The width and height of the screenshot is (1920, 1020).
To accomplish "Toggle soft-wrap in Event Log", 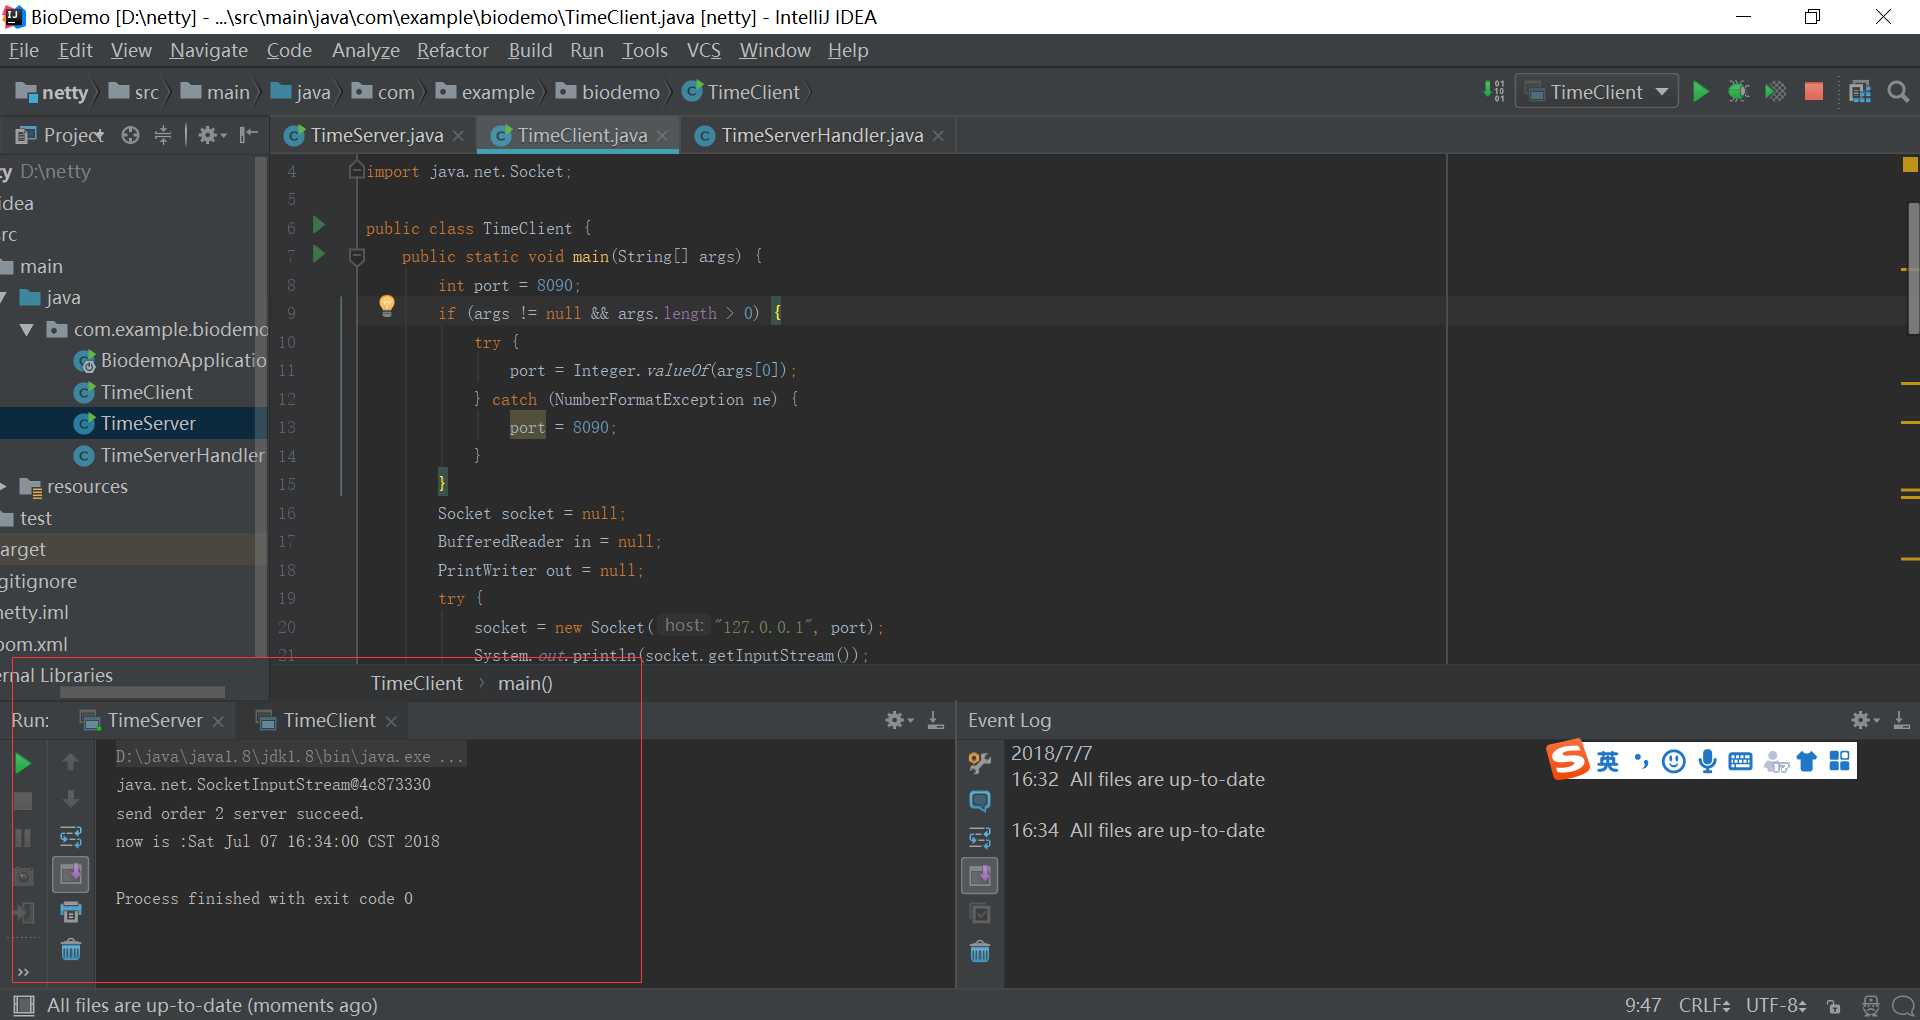I will [980, 838].
